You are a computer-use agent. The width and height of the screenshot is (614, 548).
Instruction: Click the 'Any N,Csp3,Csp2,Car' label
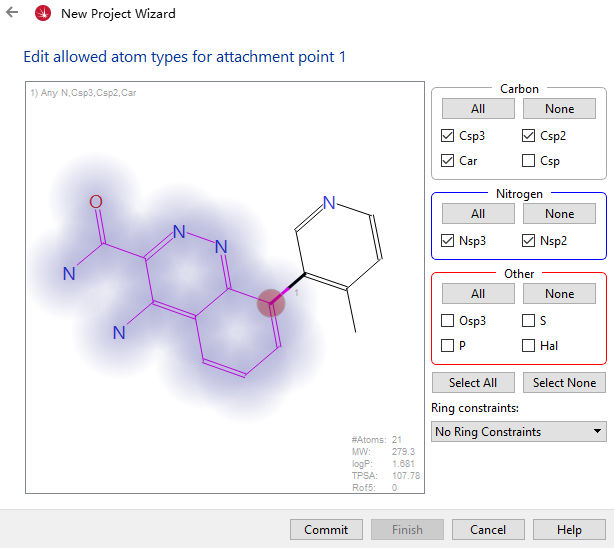[83, 93]
